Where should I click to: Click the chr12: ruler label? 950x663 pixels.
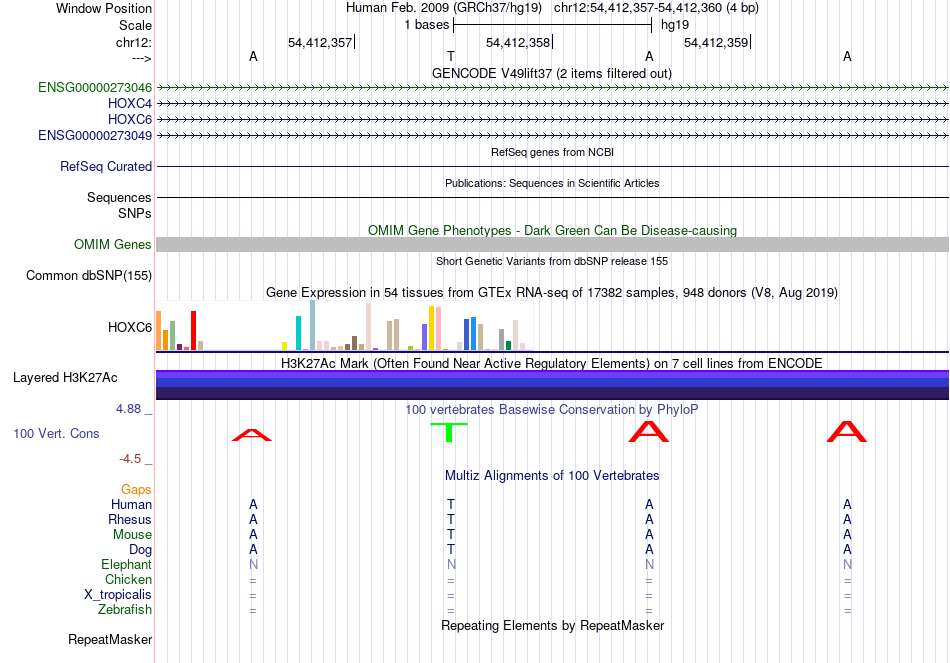pos(133,42)
